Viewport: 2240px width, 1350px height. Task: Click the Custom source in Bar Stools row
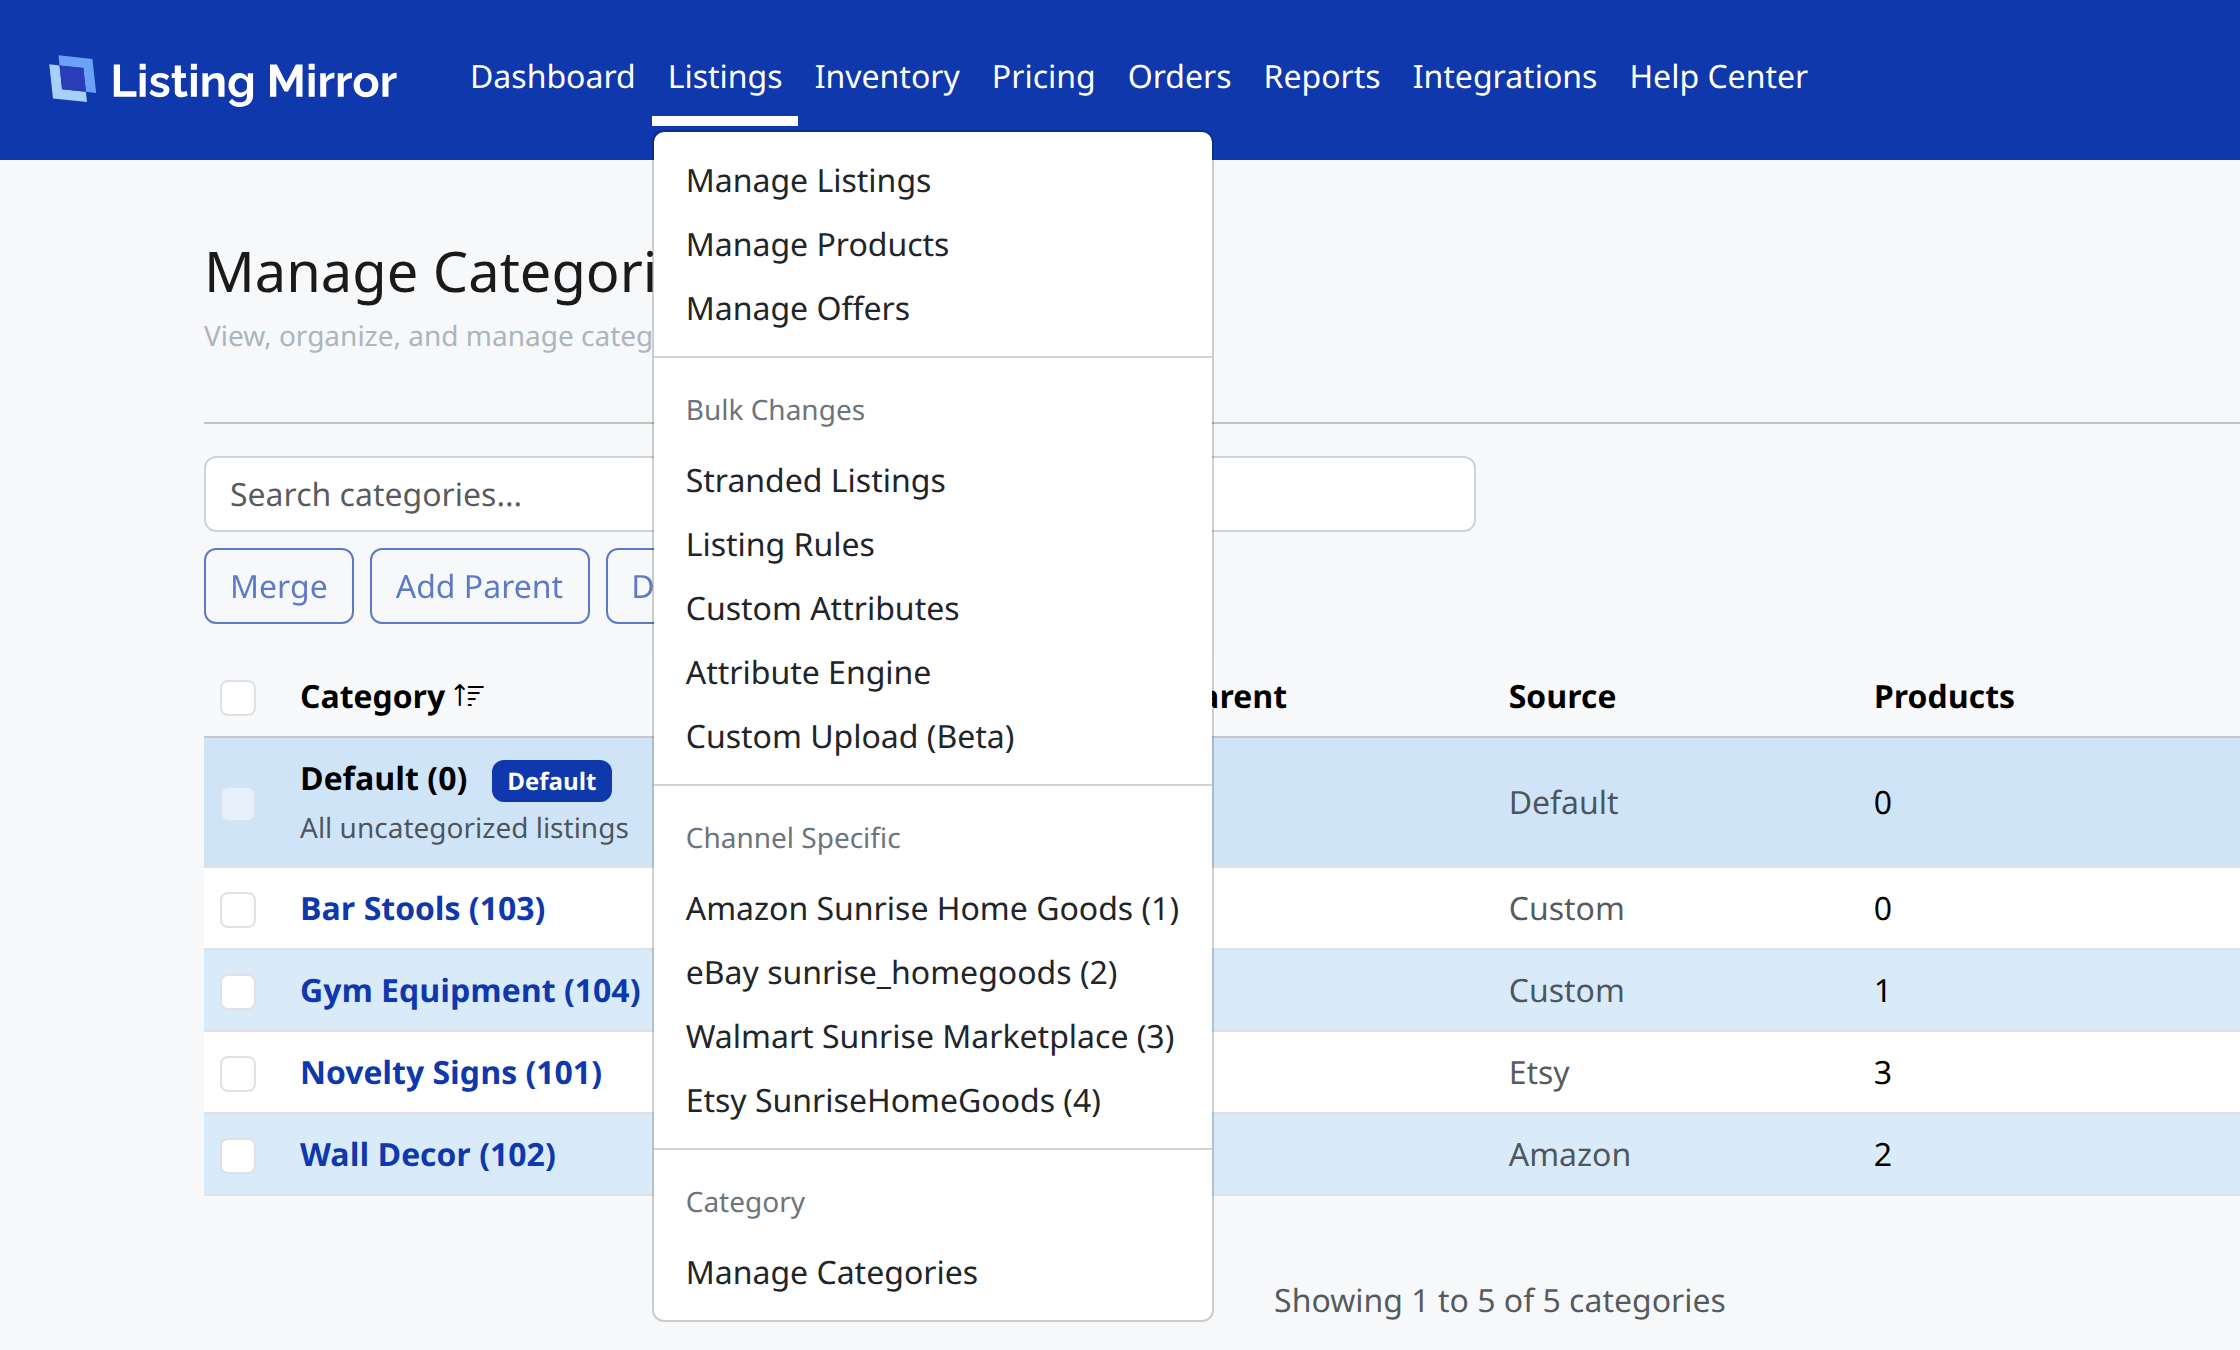pos(1566,909)
